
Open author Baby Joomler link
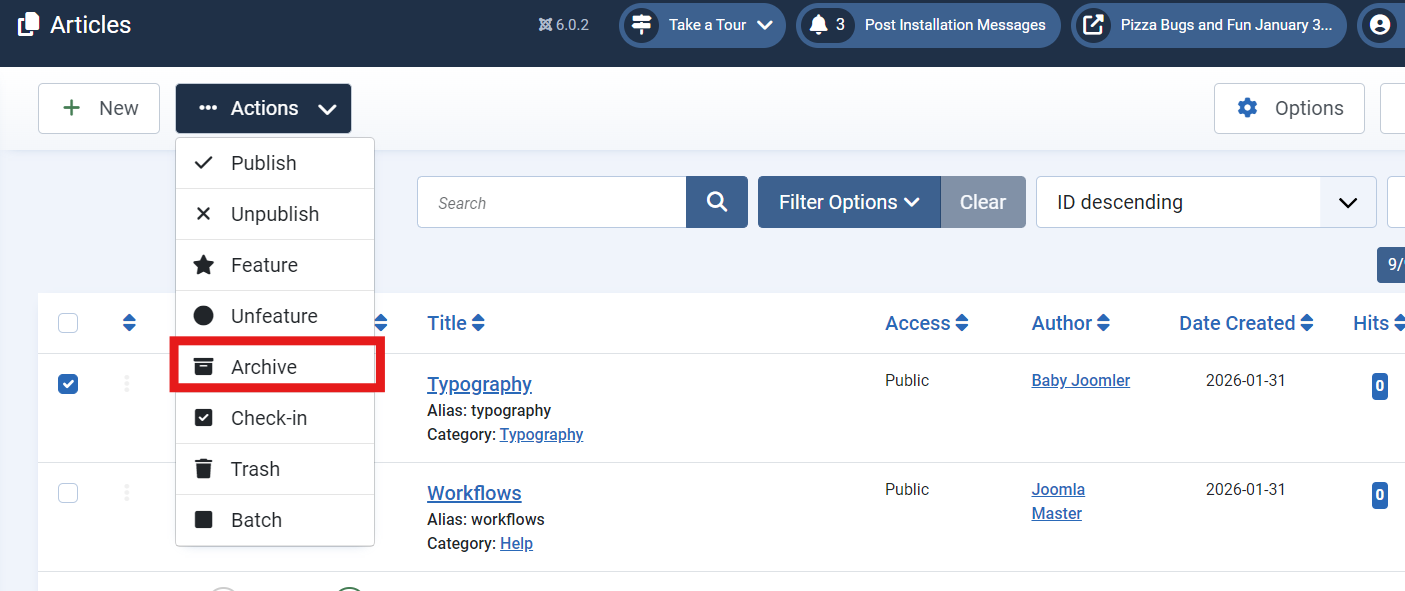point(1081,380)
